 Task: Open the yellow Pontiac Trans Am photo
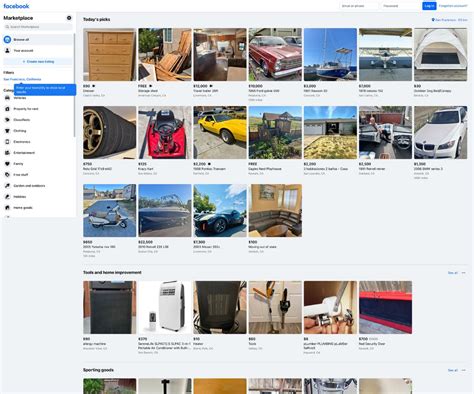tap(220, 132)
